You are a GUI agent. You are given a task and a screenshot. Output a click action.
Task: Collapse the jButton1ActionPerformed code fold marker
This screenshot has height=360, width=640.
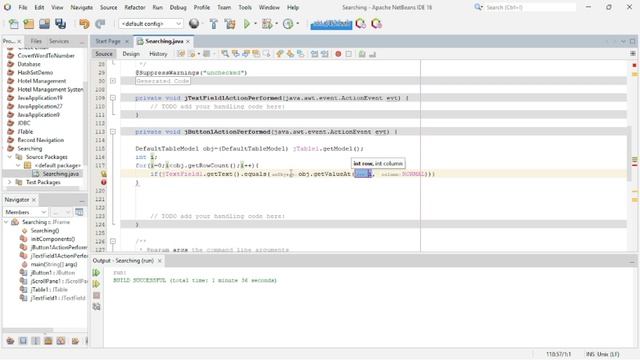pyautogui.click(x=113, y=131)
